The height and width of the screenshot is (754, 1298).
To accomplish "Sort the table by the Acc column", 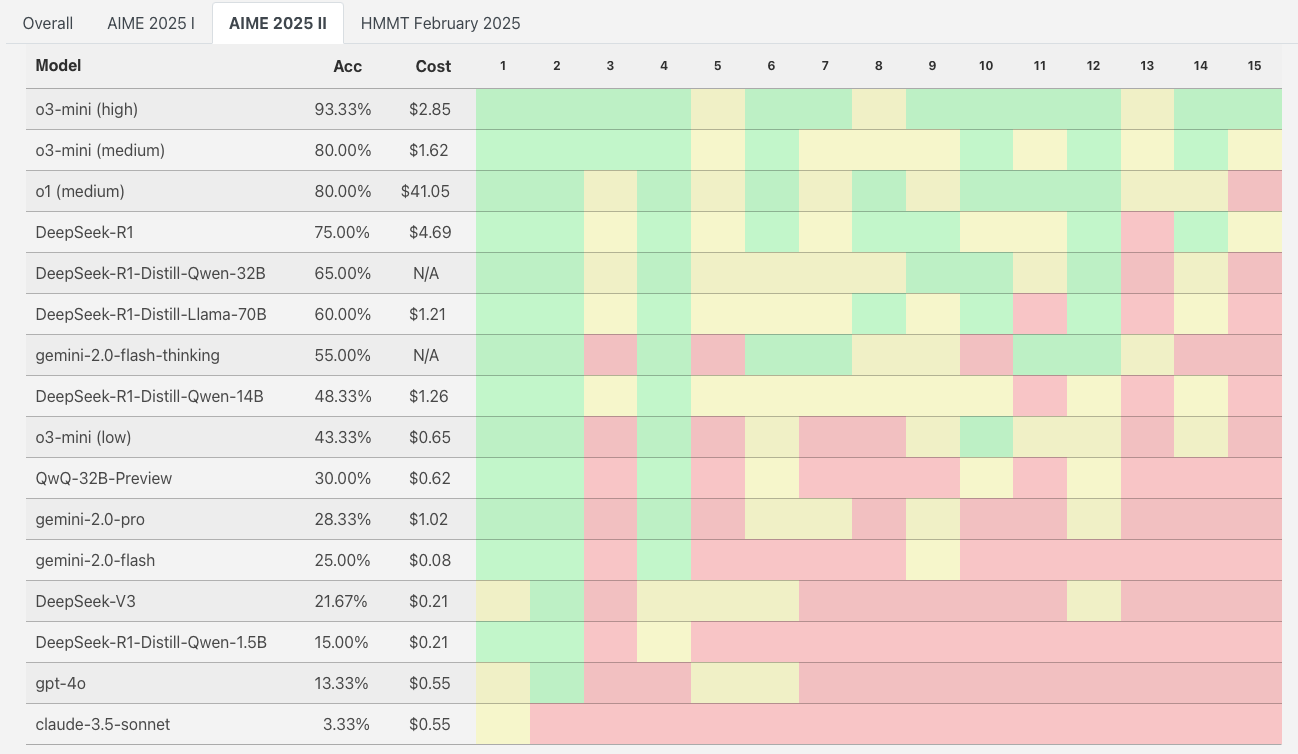I will point(346,66).
